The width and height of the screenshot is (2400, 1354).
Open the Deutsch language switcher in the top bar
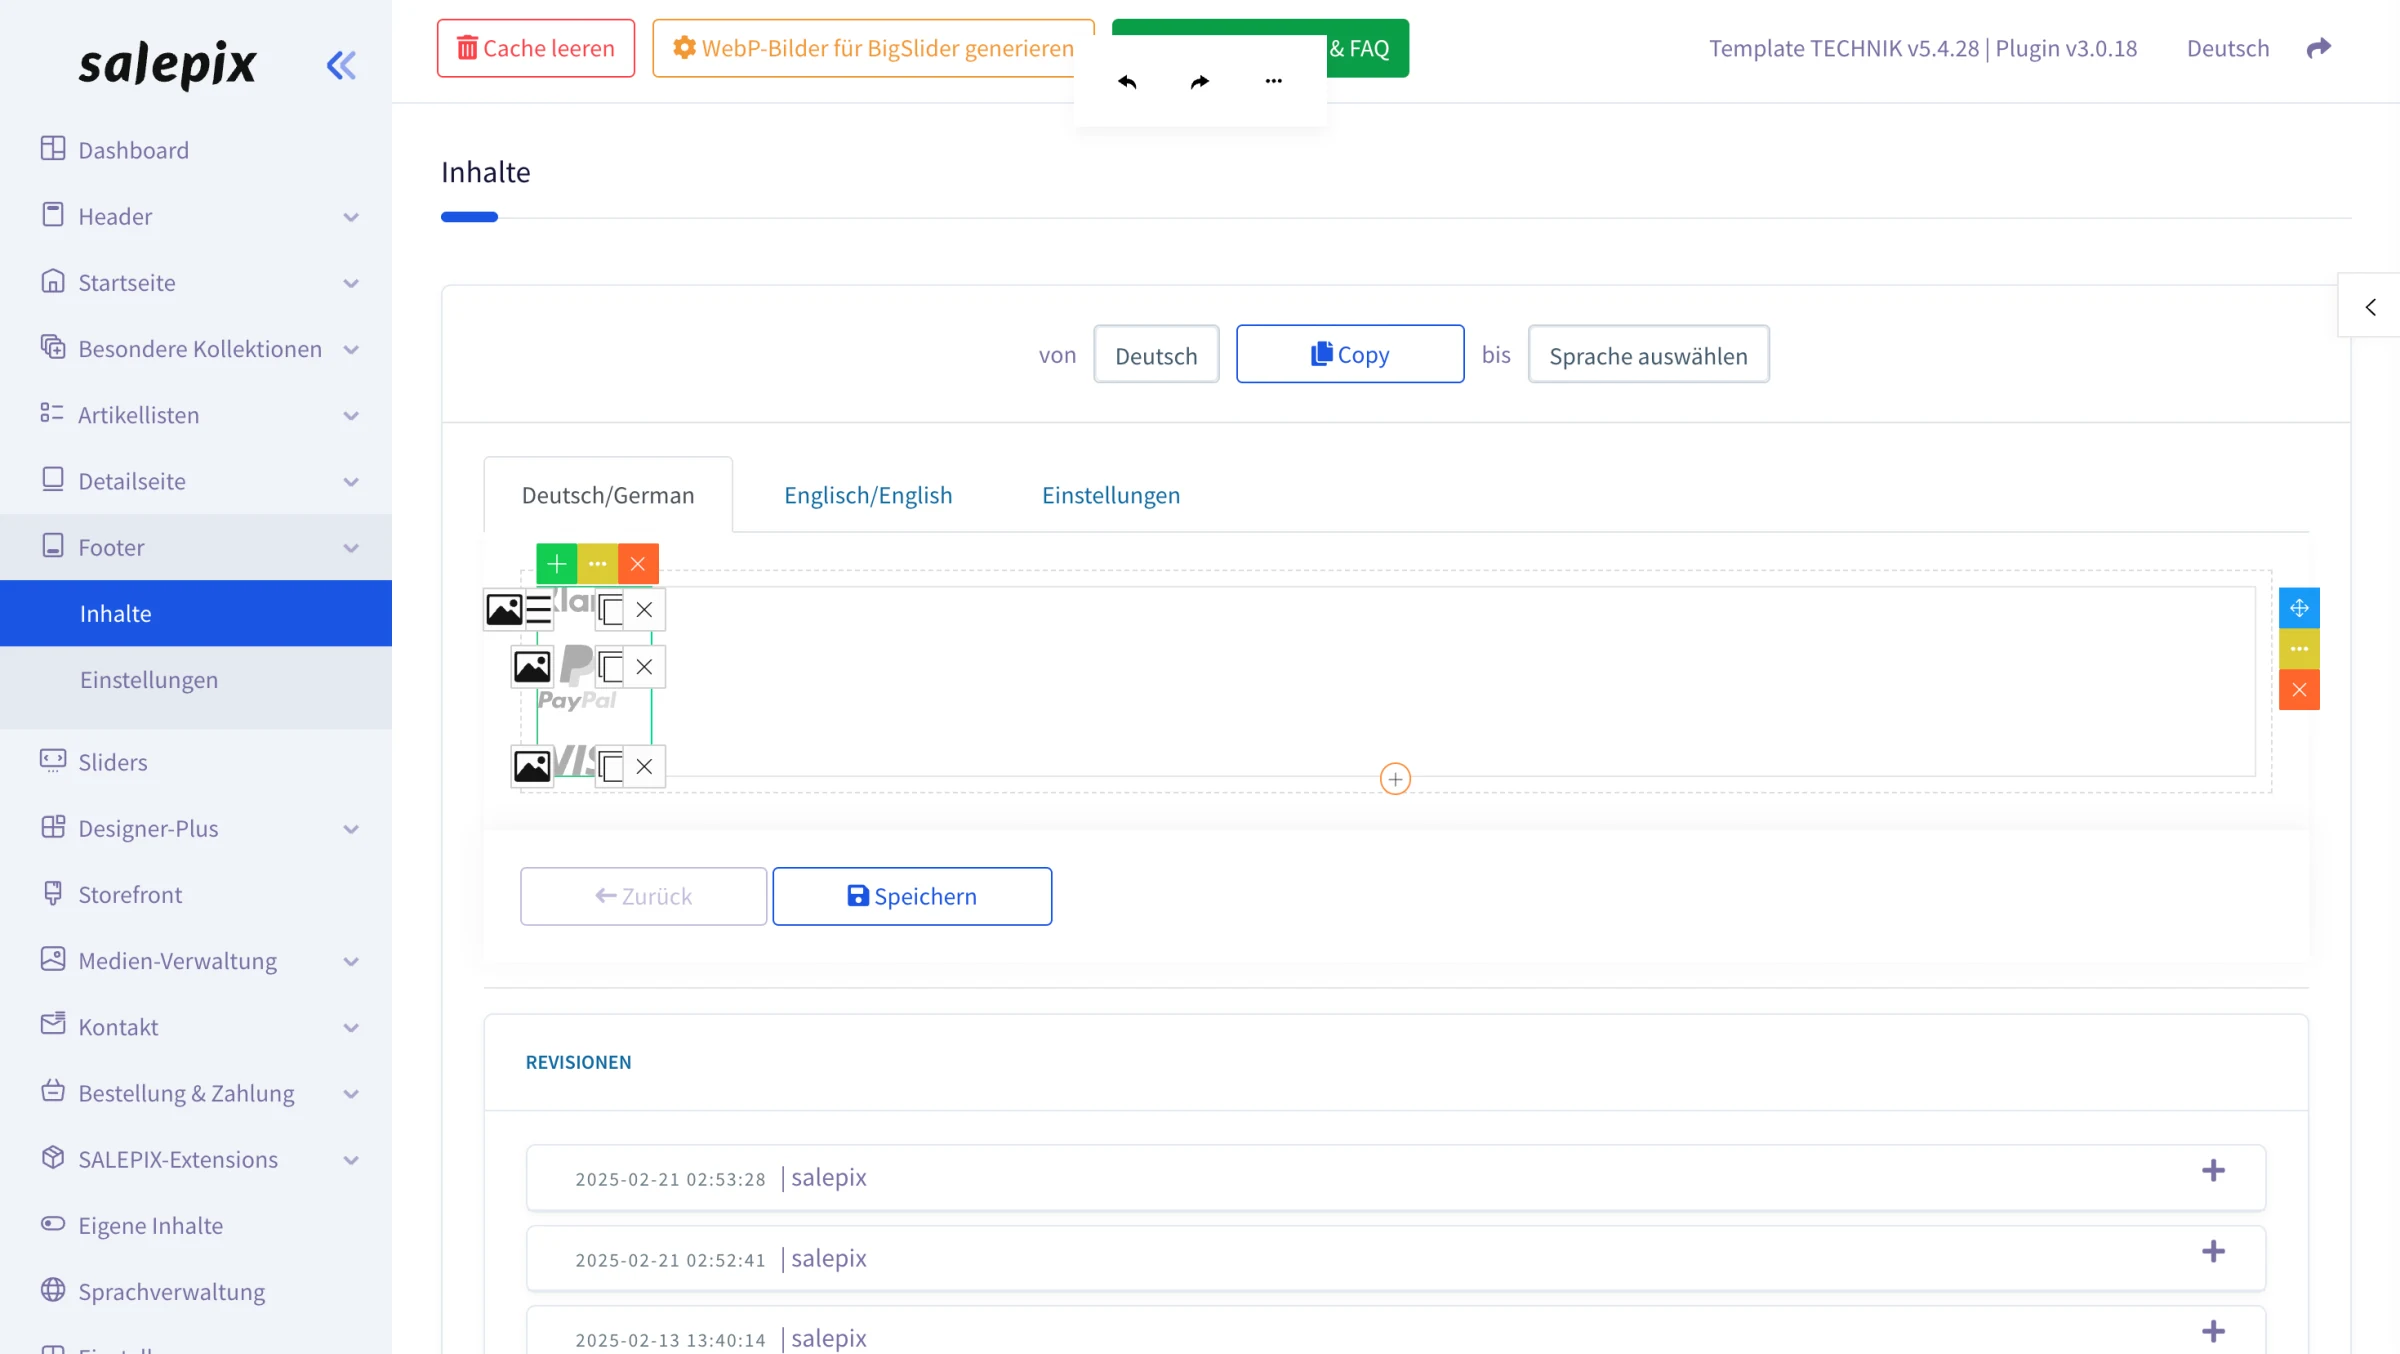[2227, 48]
